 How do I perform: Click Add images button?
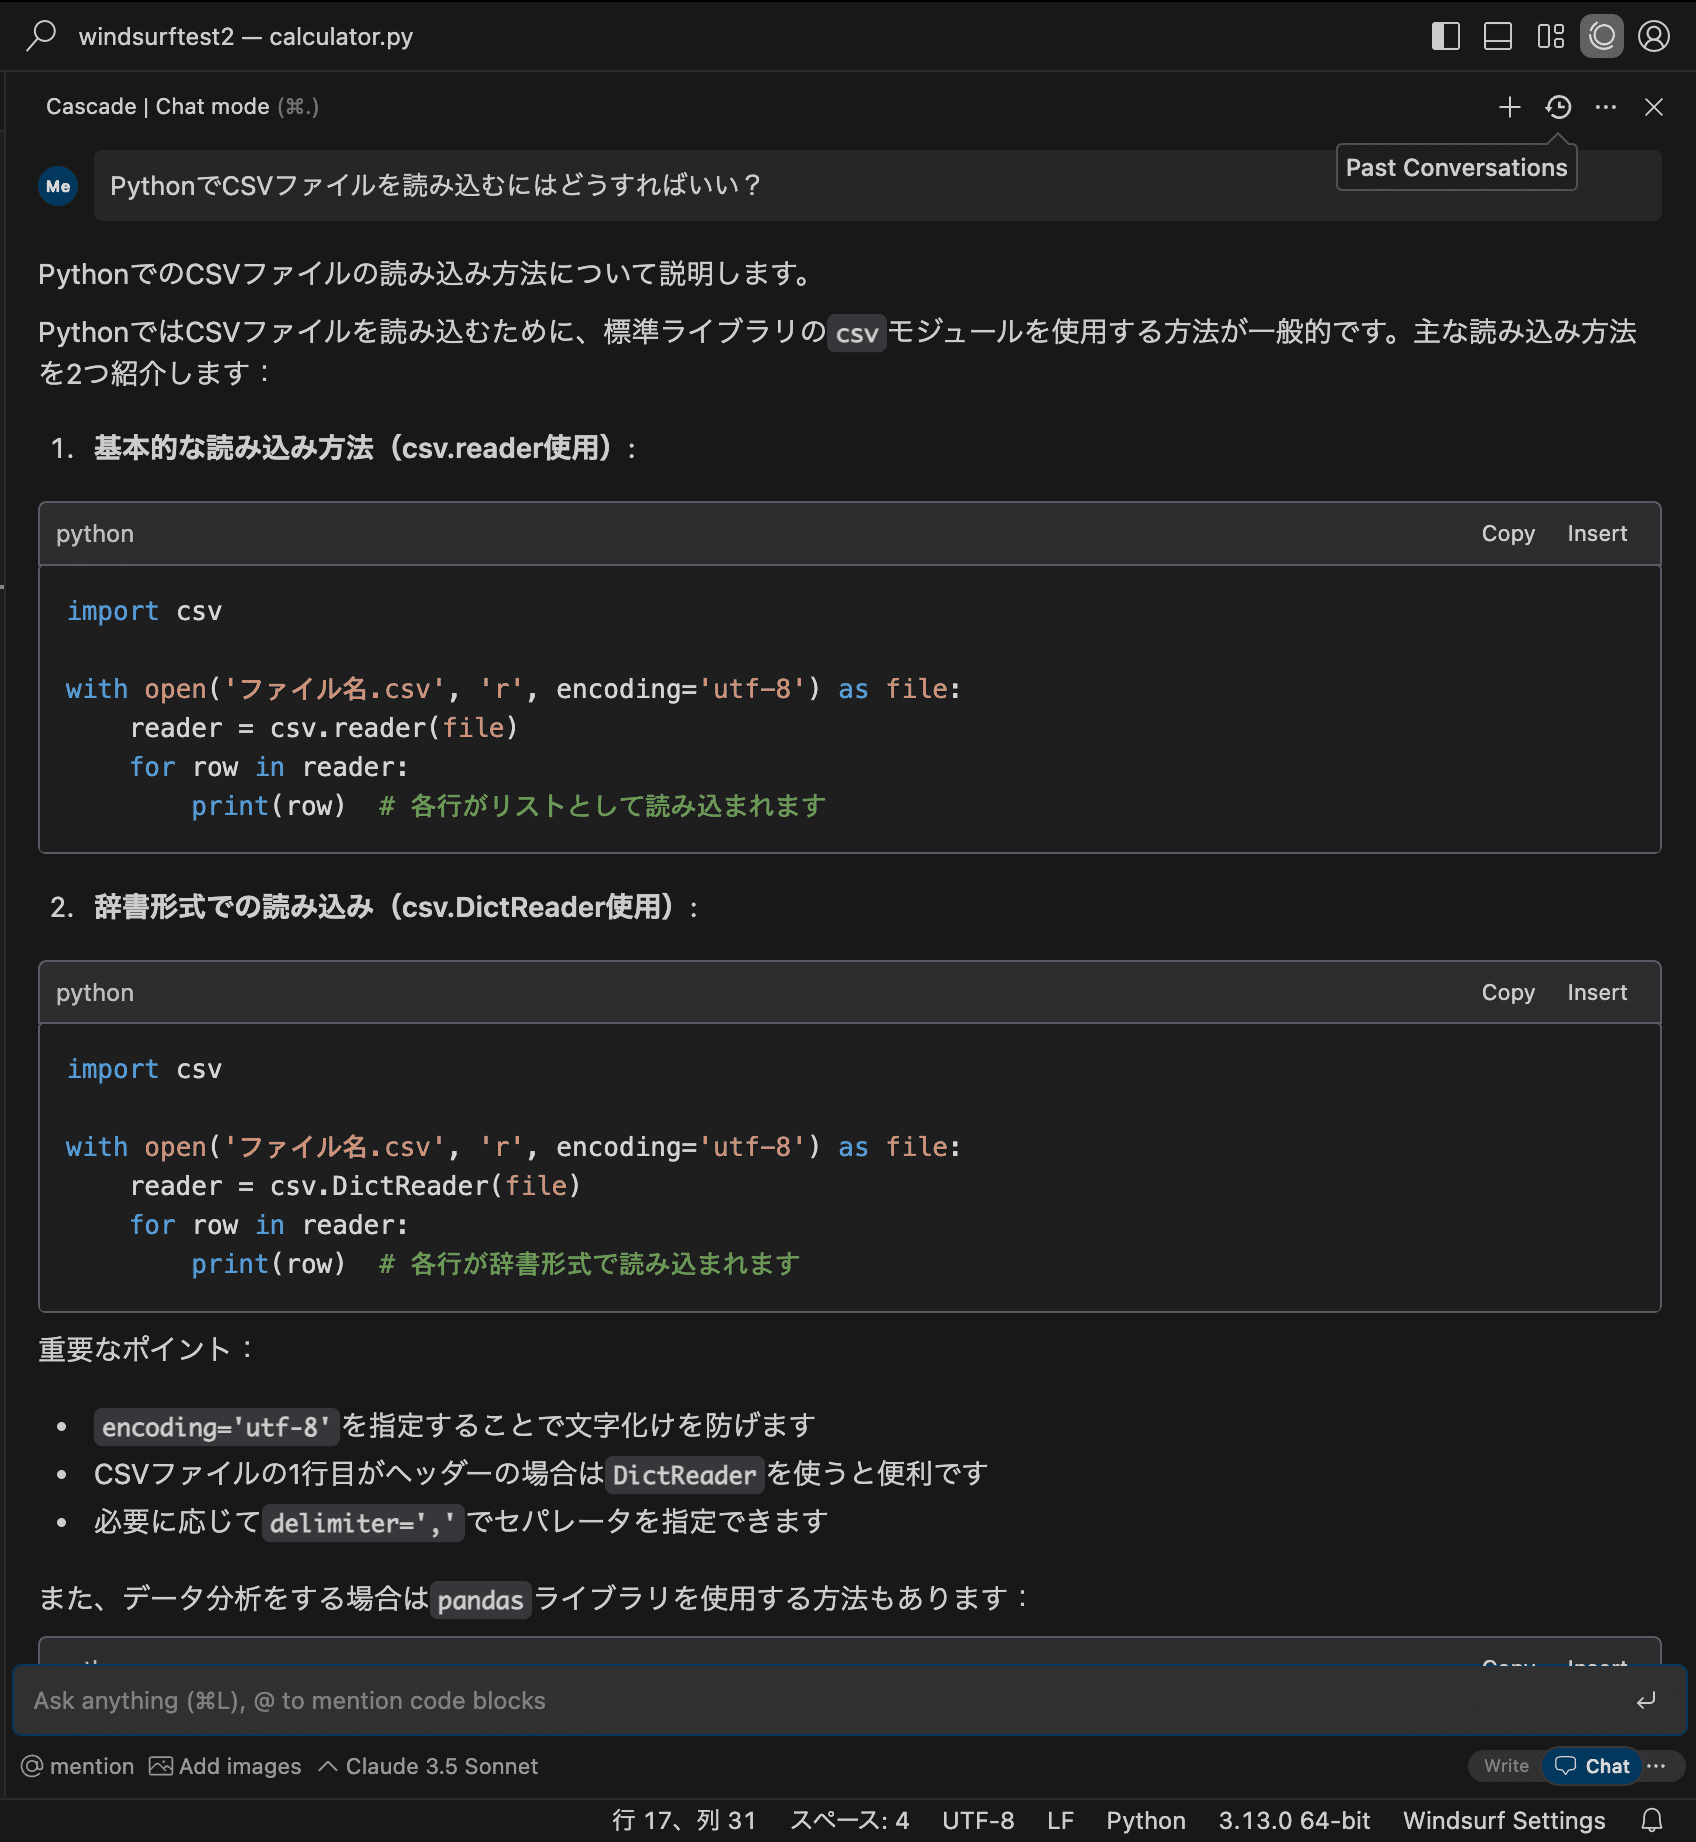[225, 1767]
